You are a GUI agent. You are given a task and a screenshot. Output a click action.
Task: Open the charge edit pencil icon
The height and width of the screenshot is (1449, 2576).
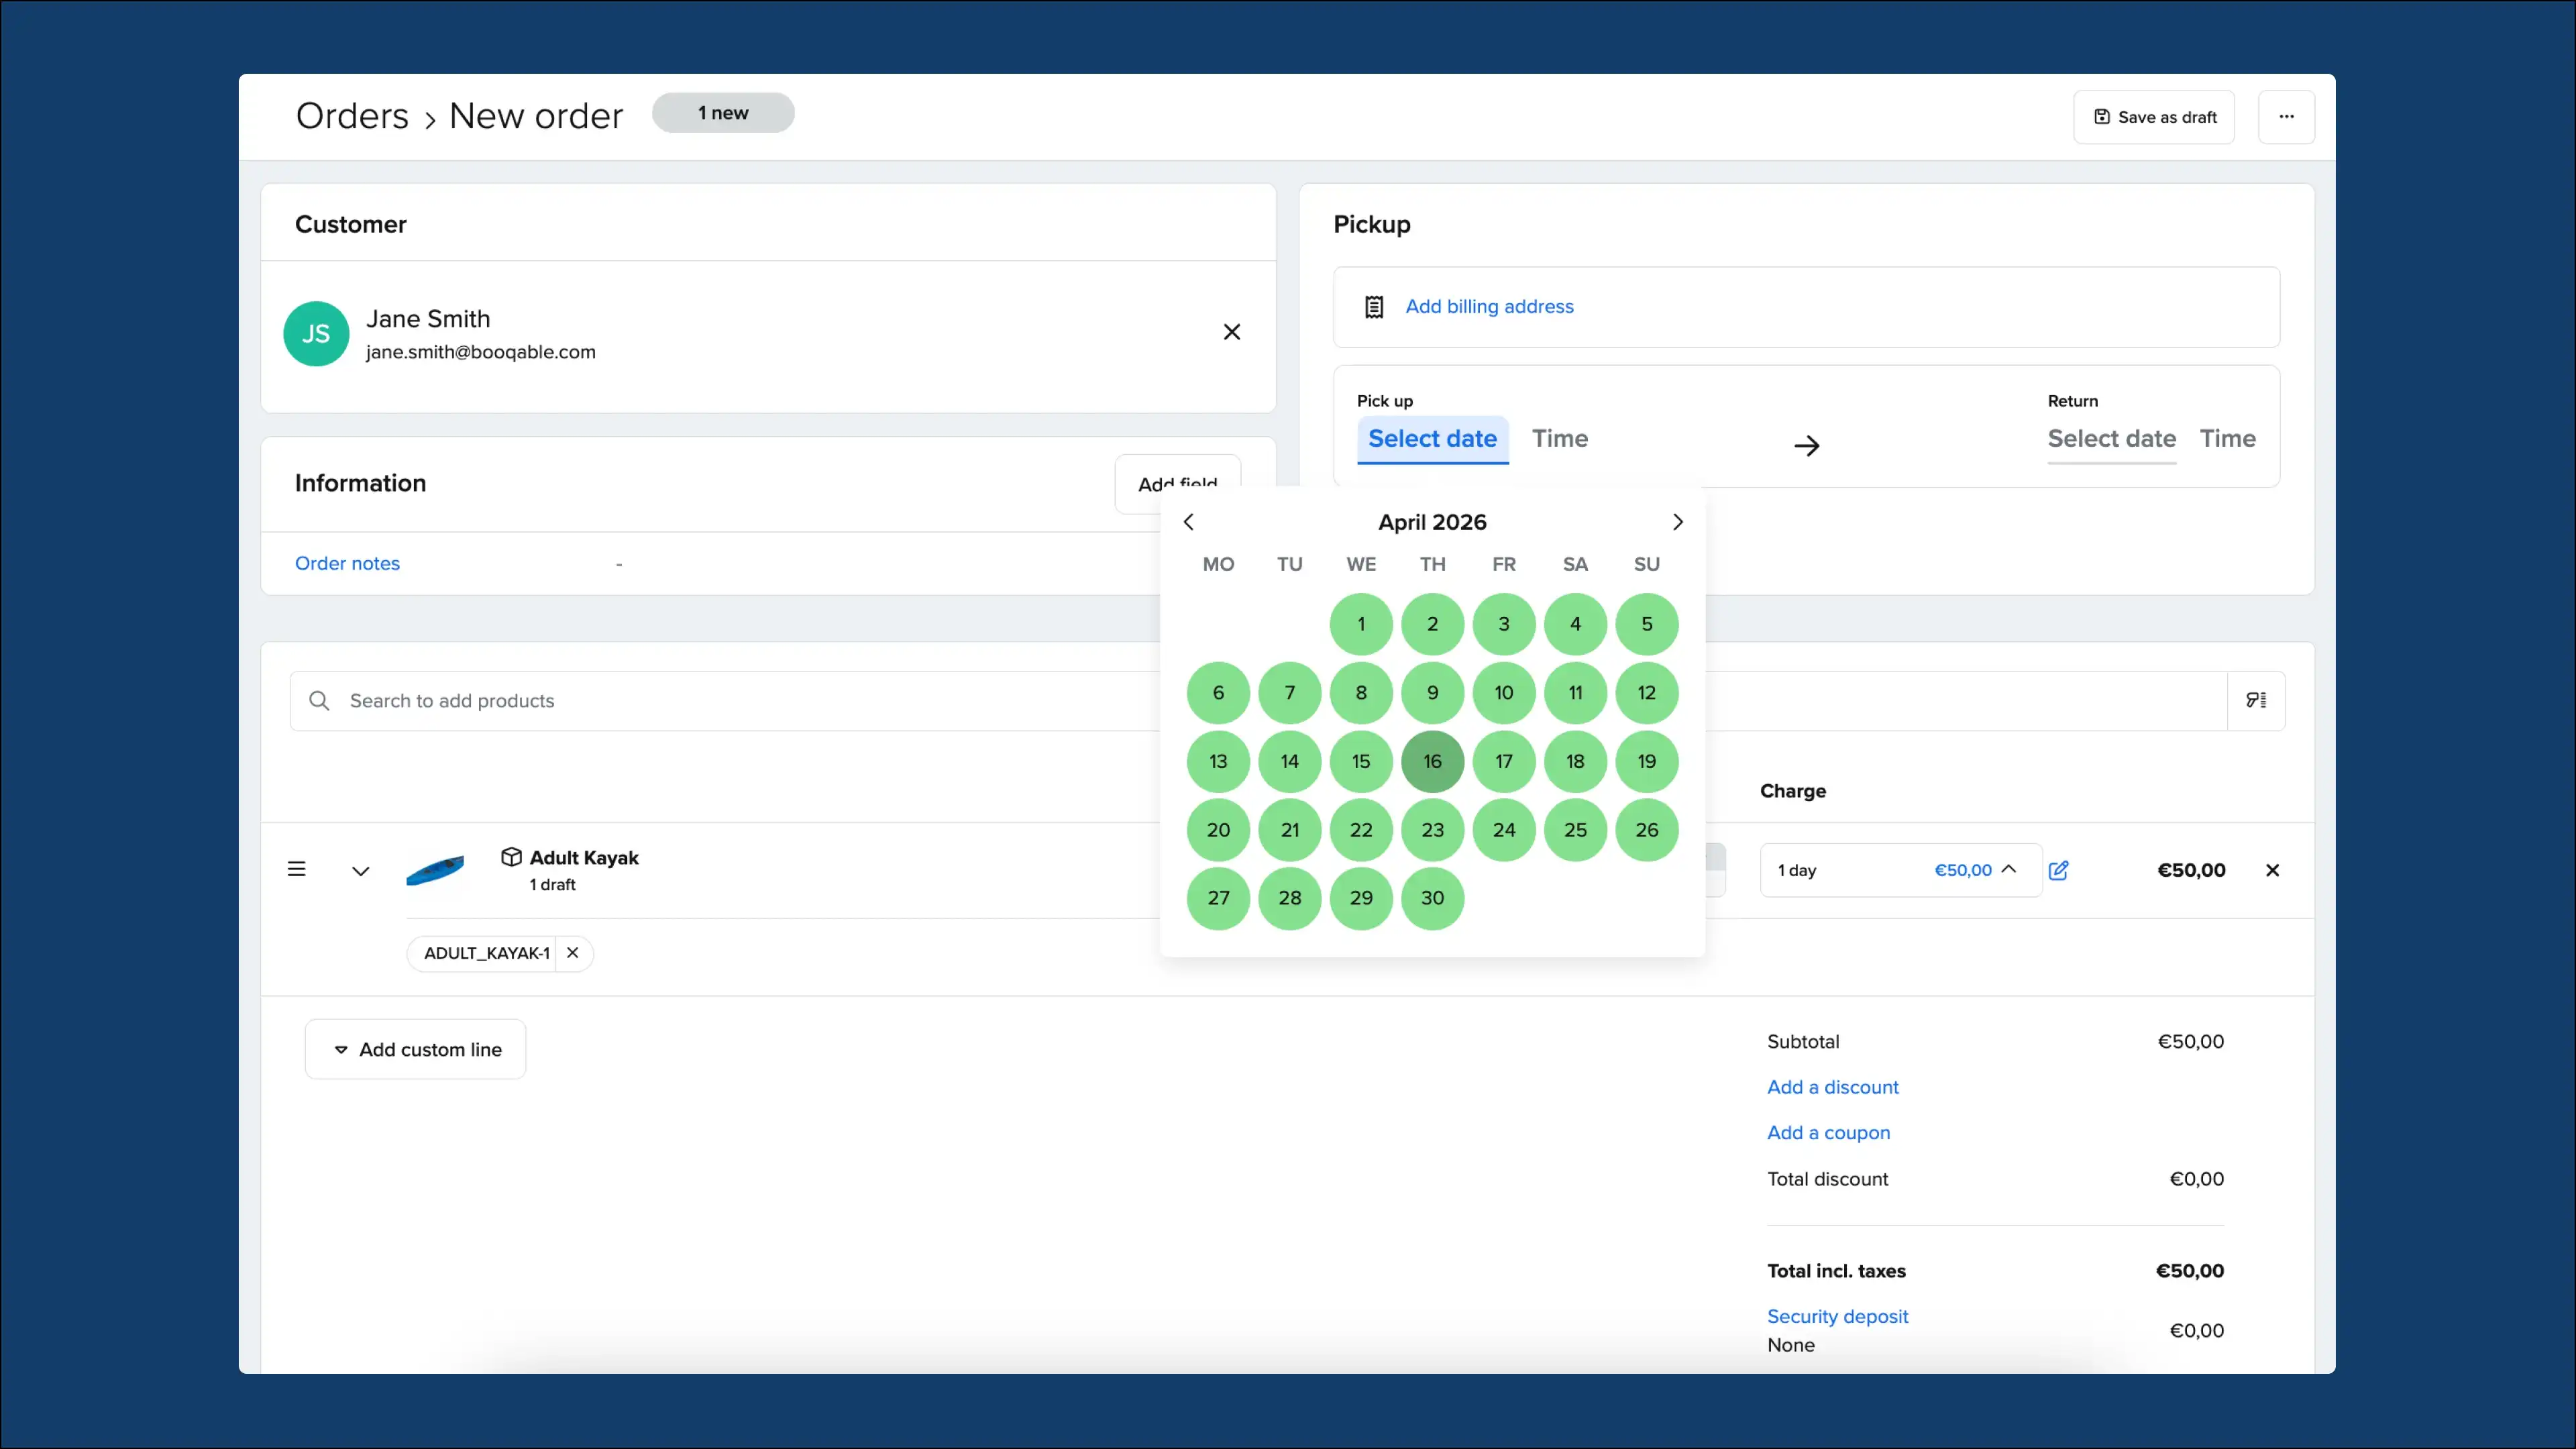(2059, 870)
